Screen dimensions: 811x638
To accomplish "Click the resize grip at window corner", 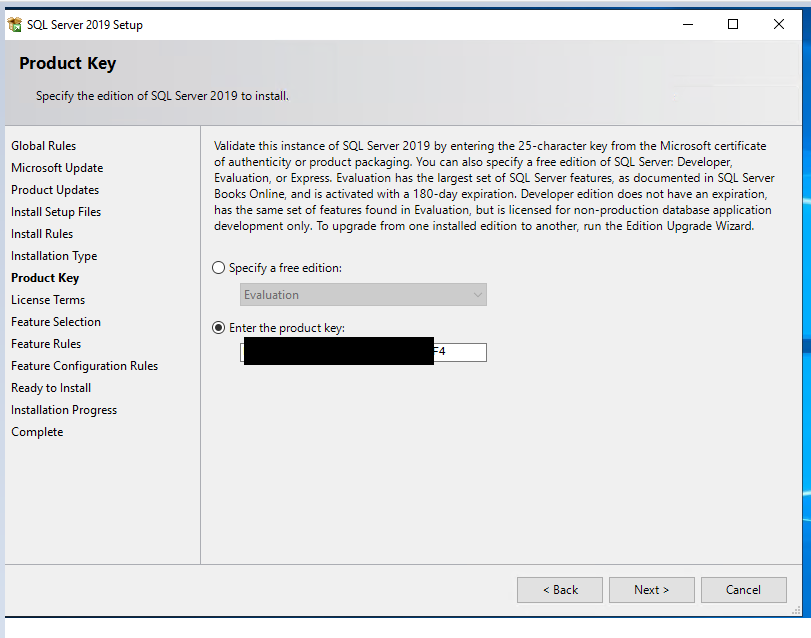I will point(797,611).
